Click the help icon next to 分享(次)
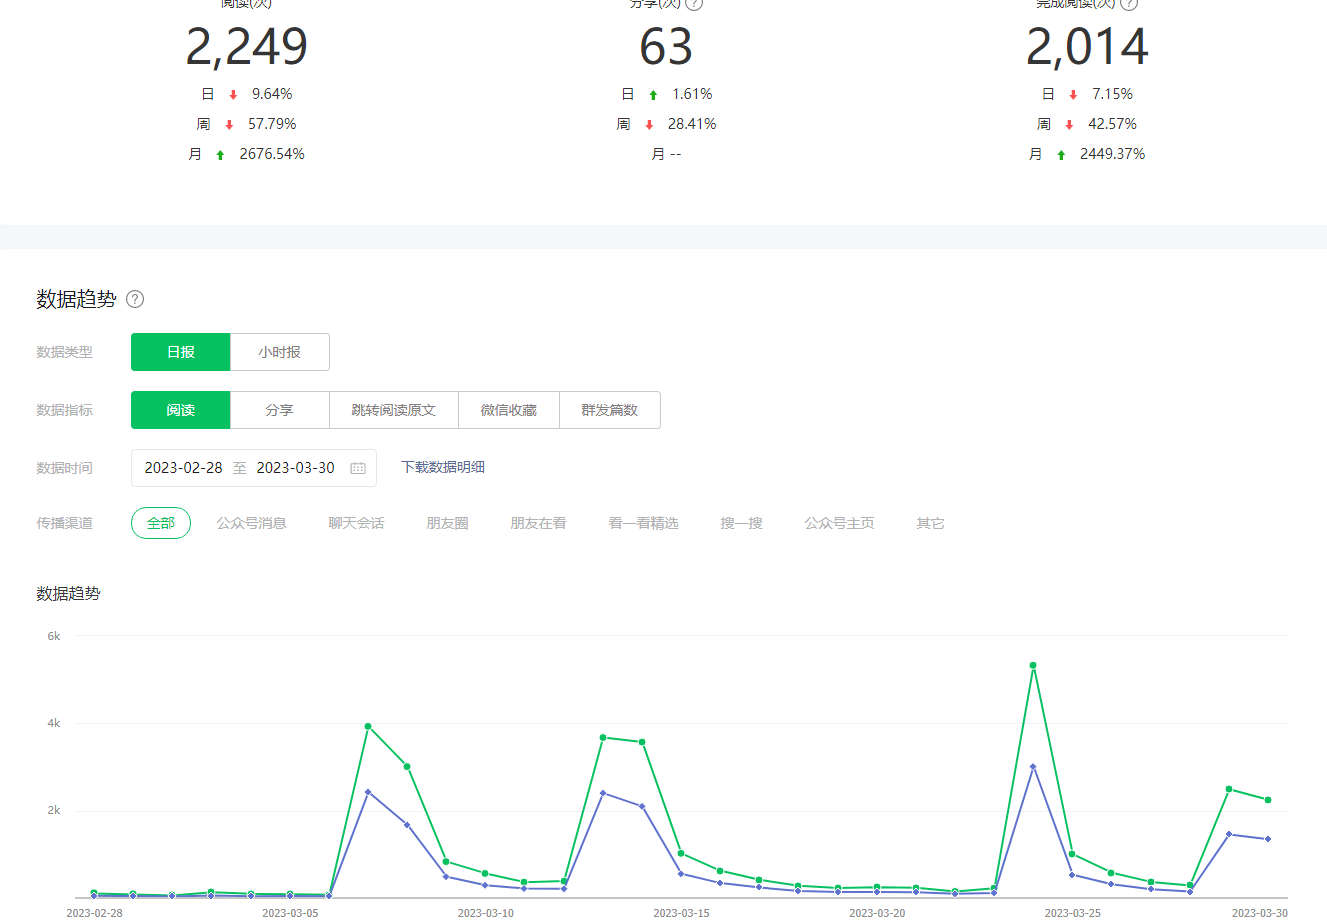This screenshot has height=924, width=1327. coord(694,3)
